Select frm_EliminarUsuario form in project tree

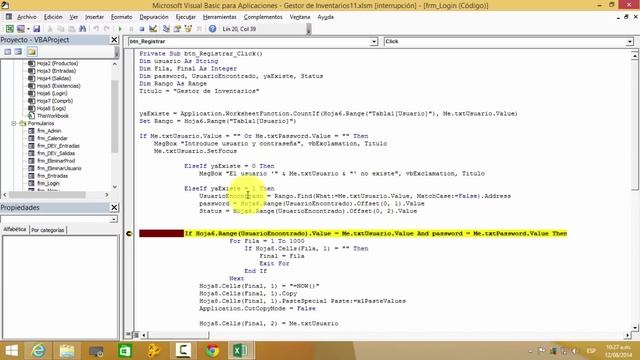click(x=59, y=168)
